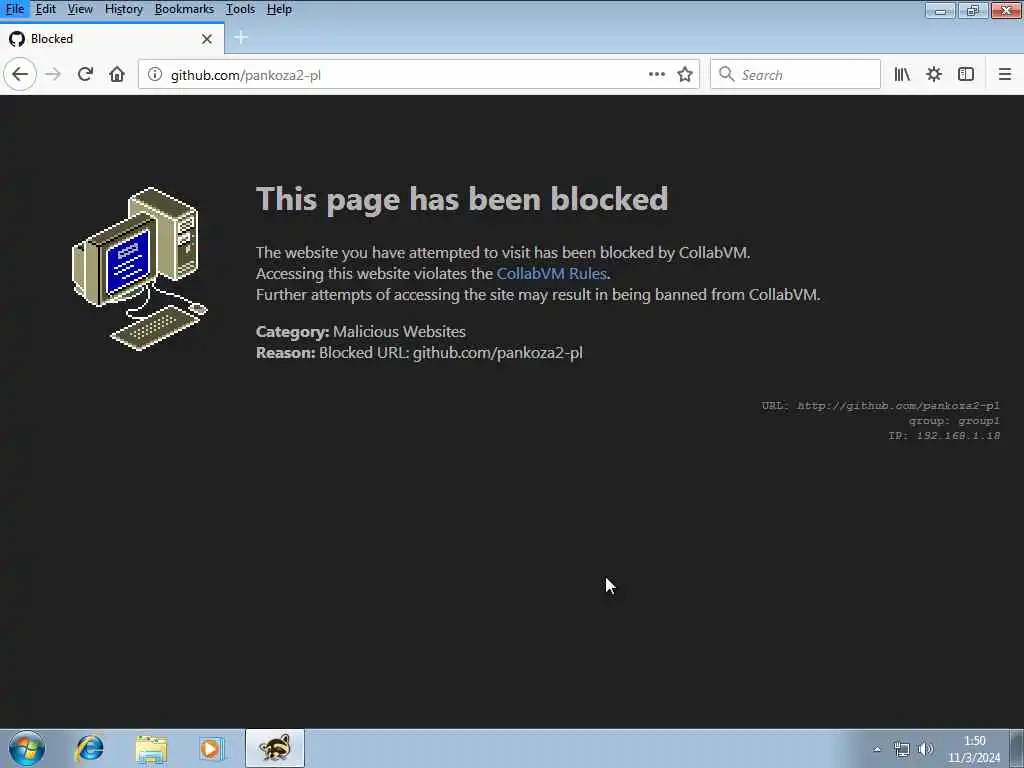Open the Windows Start menu
Viewport: 1024px width, 768px height.
(27, 748)
